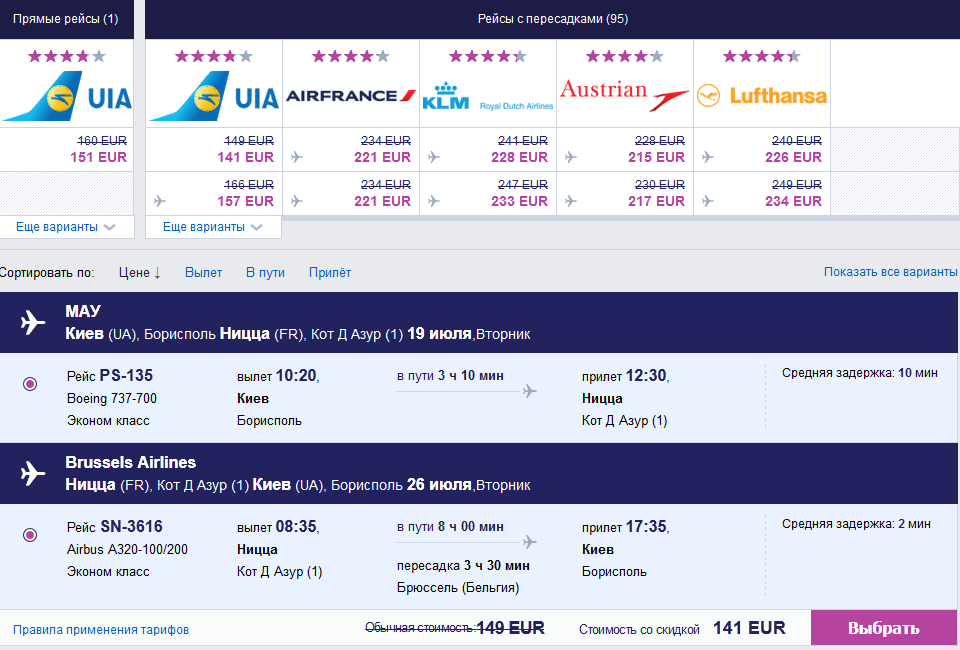
Task: Expand more options under direct flights
Action: point(66,227)
